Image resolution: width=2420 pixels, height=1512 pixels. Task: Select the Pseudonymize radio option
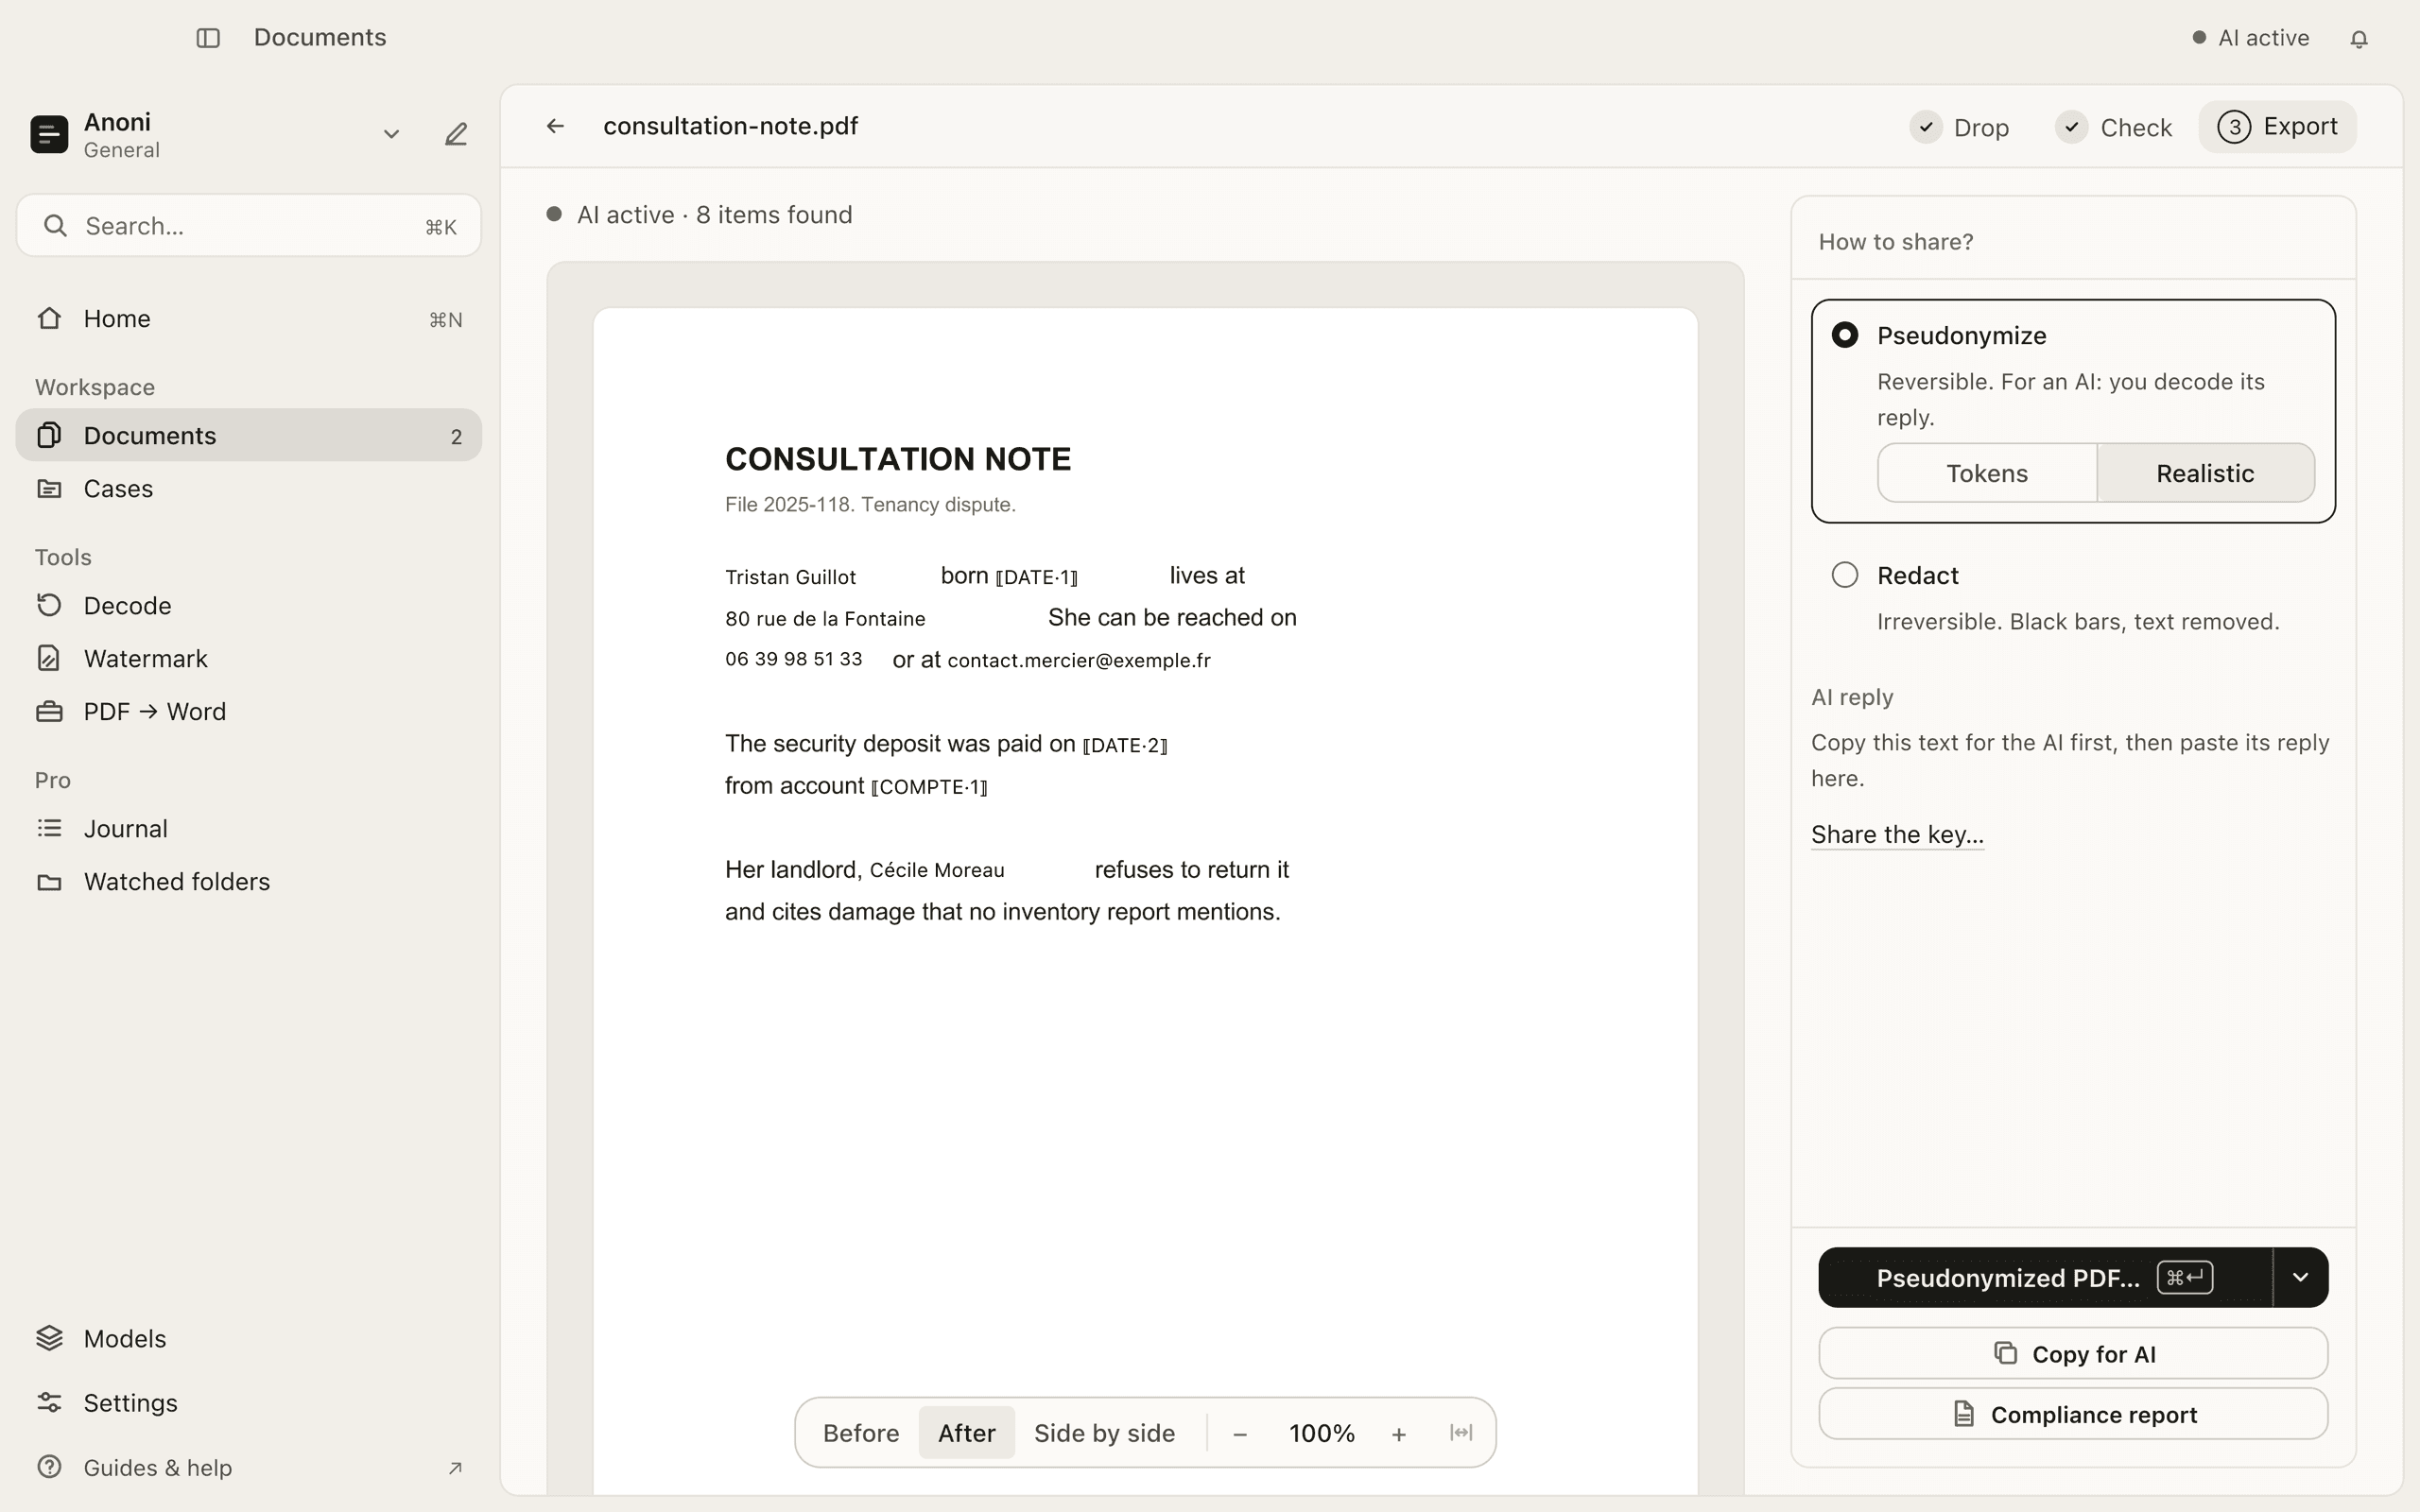(1845, 335)
